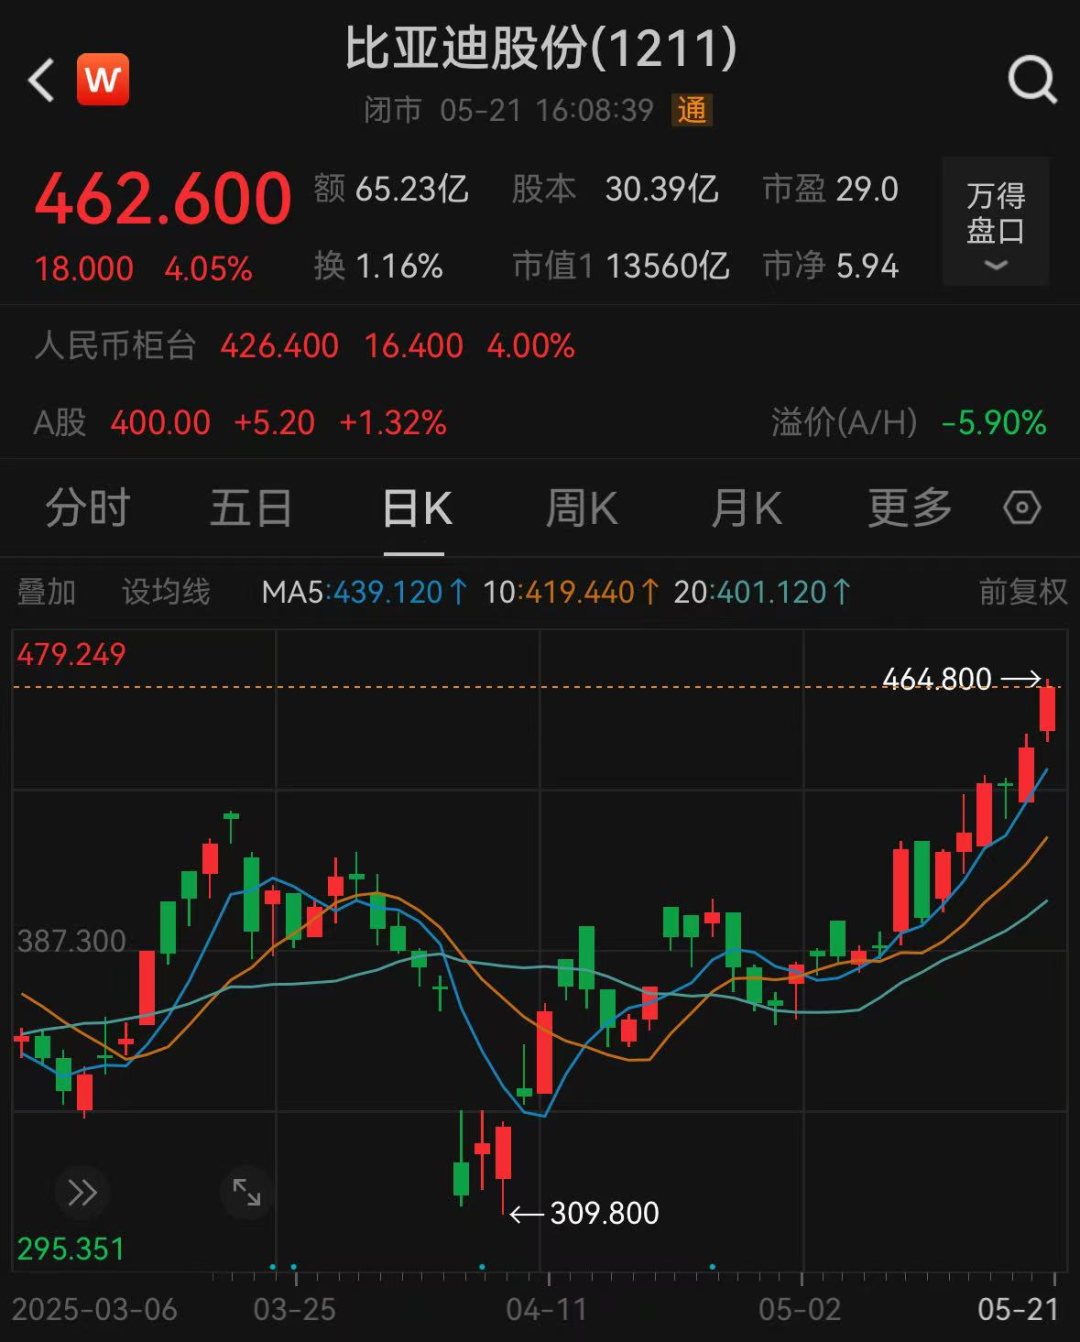Tap the fullscreen expand chart icon
1080x1342 pixels.
coord(246,1192)
